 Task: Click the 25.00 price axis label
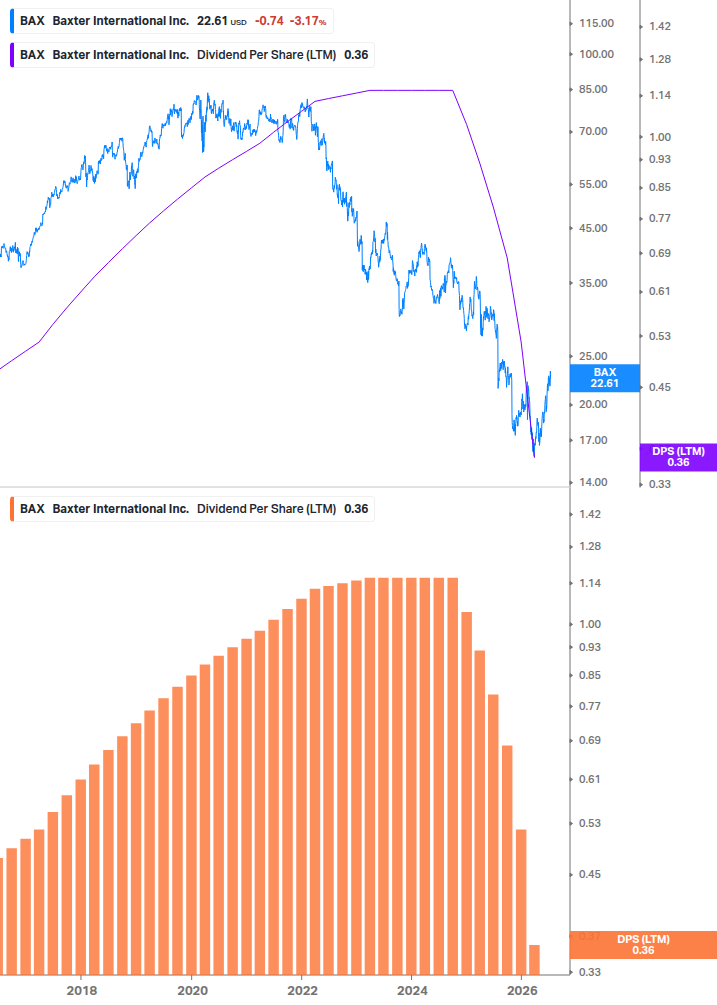click(593, 356)
